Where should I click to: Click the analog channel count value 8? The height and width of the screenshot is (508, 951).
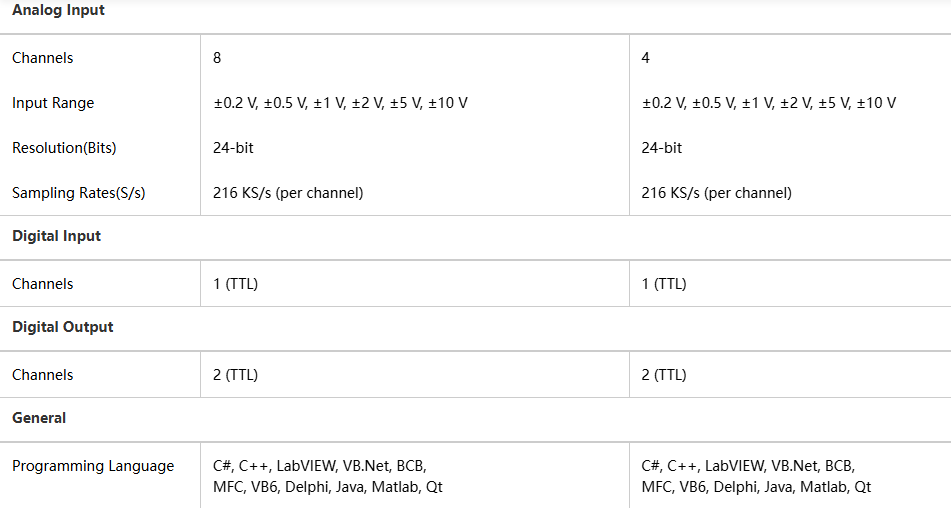coord(217,58)
